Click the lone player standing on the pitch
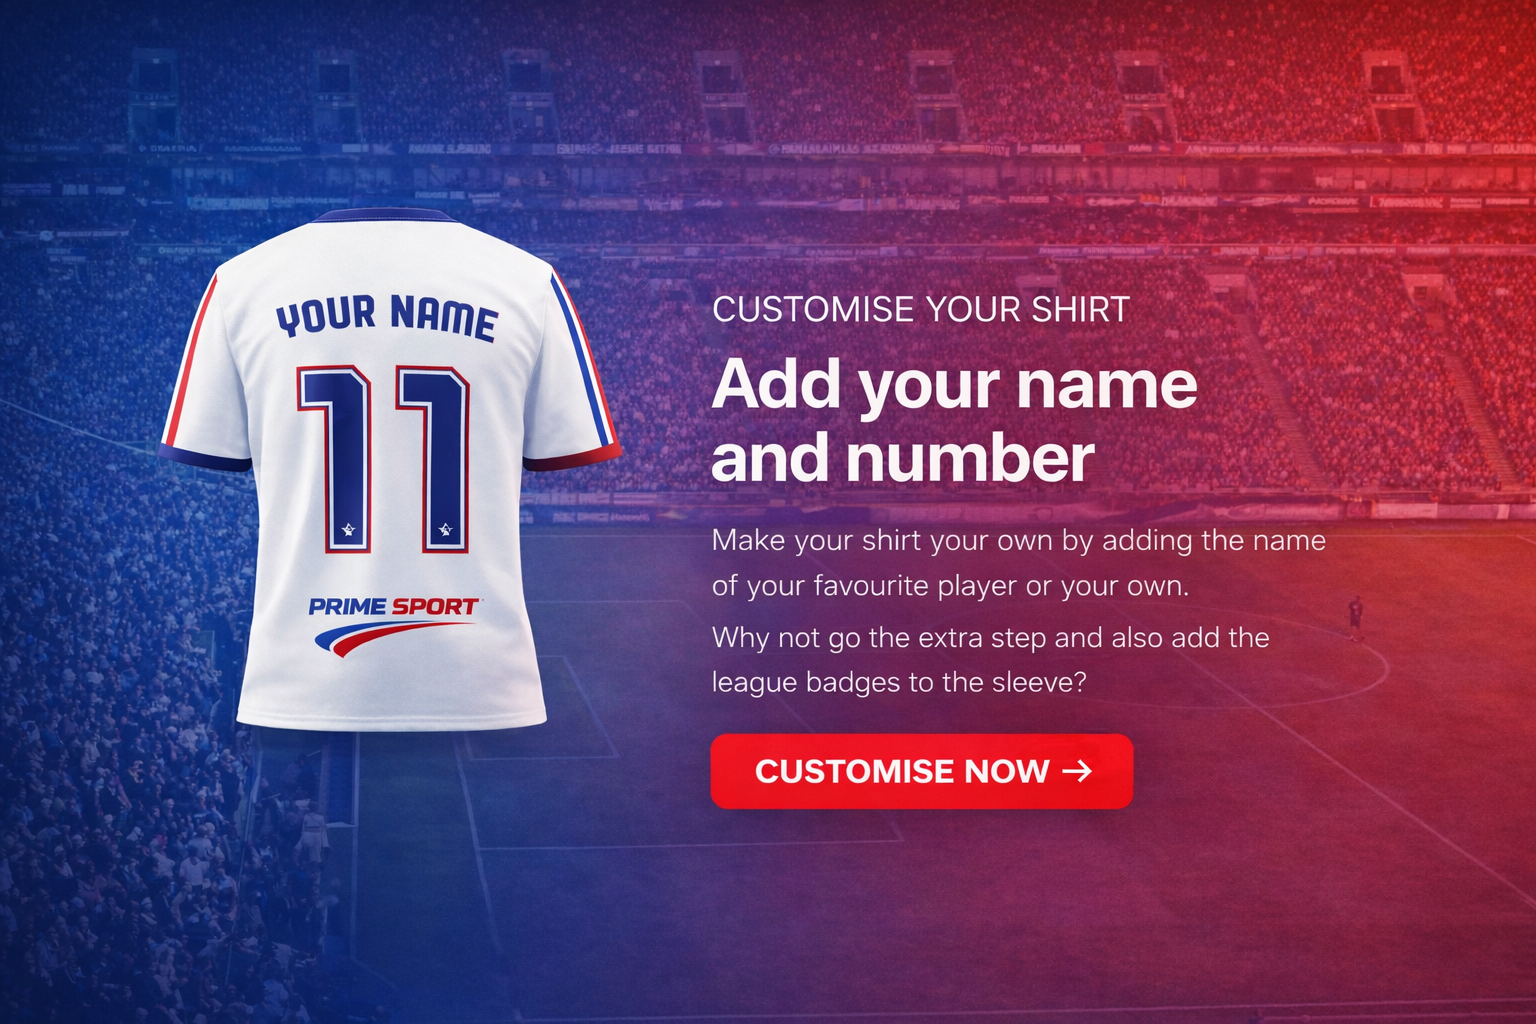This screenshot has height=1024, width=1536. point(1355,617)
